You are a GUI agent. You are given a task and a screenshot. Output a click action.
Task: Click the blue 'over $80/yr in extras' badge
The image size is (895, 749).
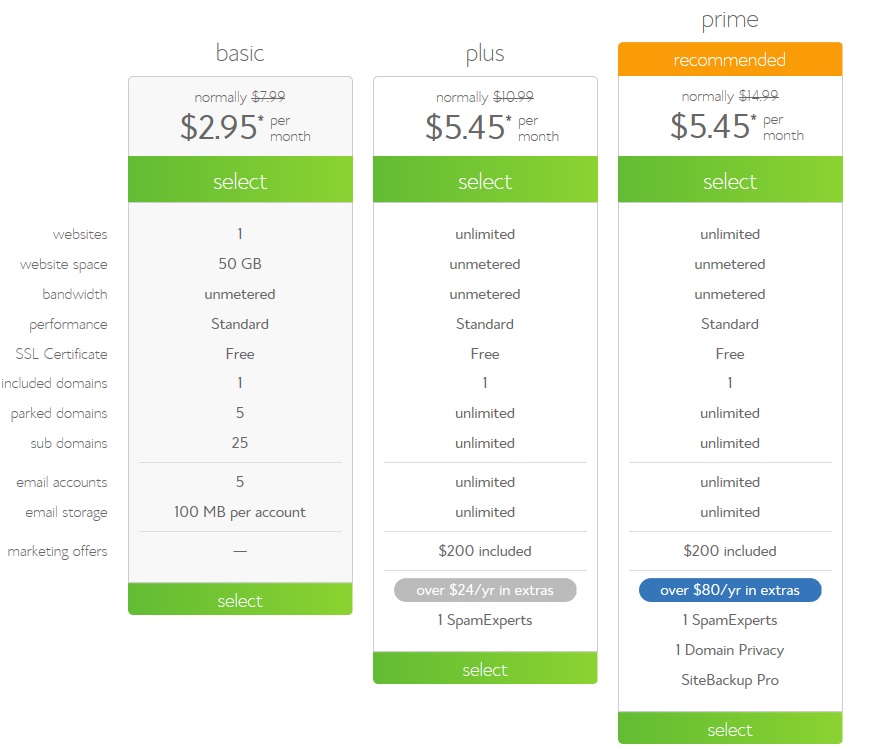point(730,590)
